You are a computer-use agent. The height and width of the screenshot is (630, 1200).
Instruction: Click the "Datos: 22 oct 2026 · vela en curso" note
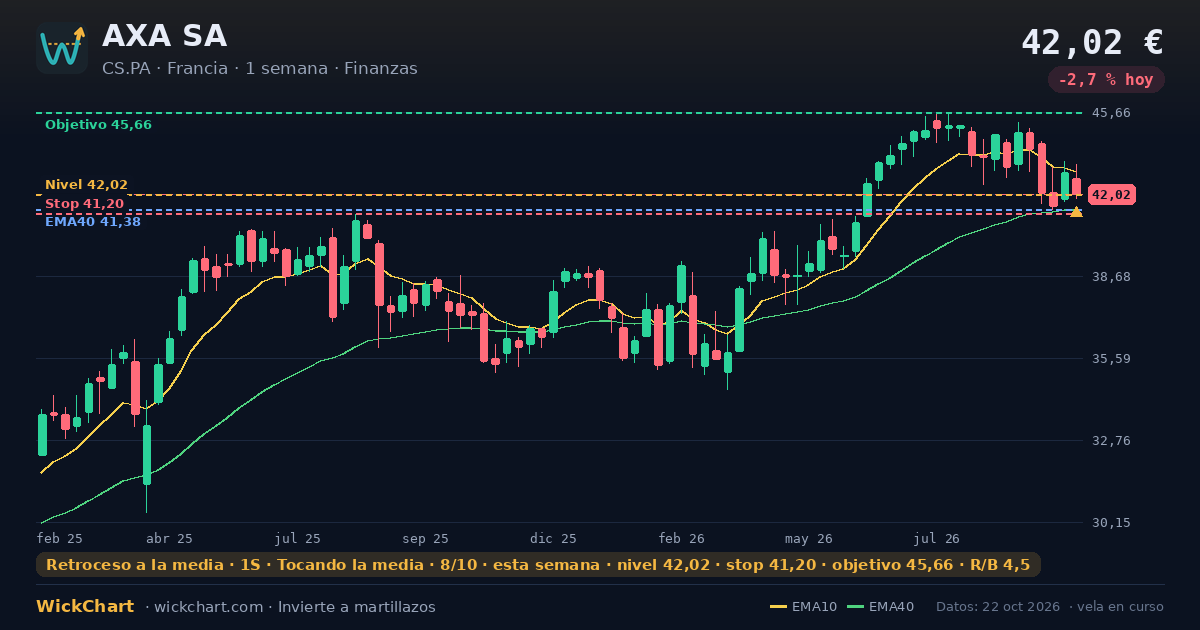point(1050,607)
